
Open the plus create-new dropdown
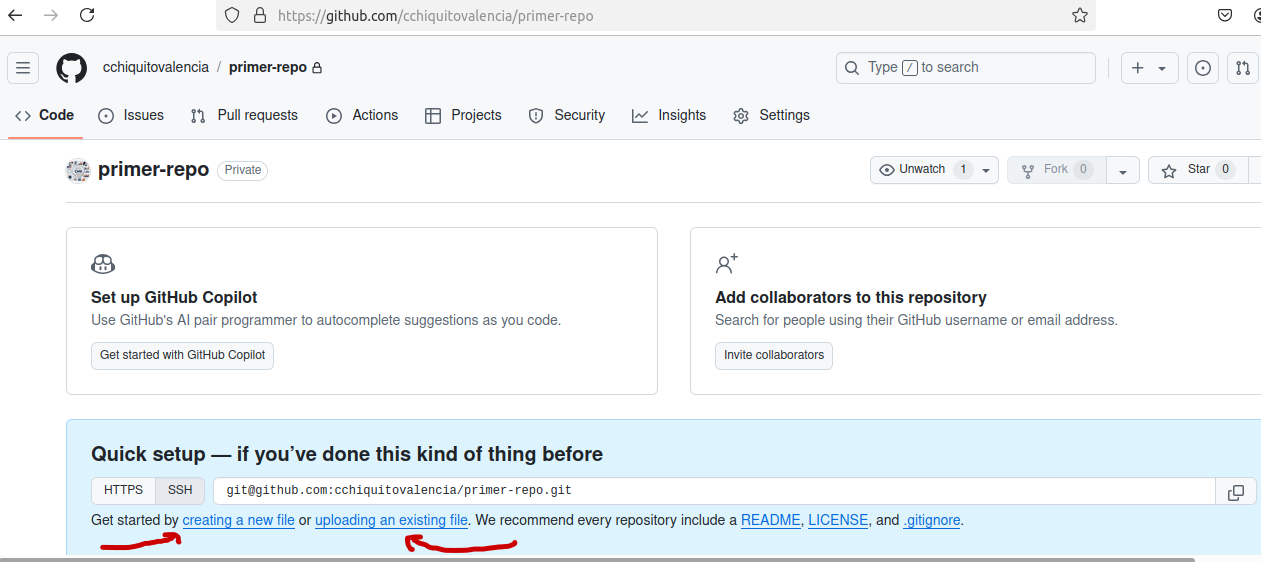click(1149, 68)
